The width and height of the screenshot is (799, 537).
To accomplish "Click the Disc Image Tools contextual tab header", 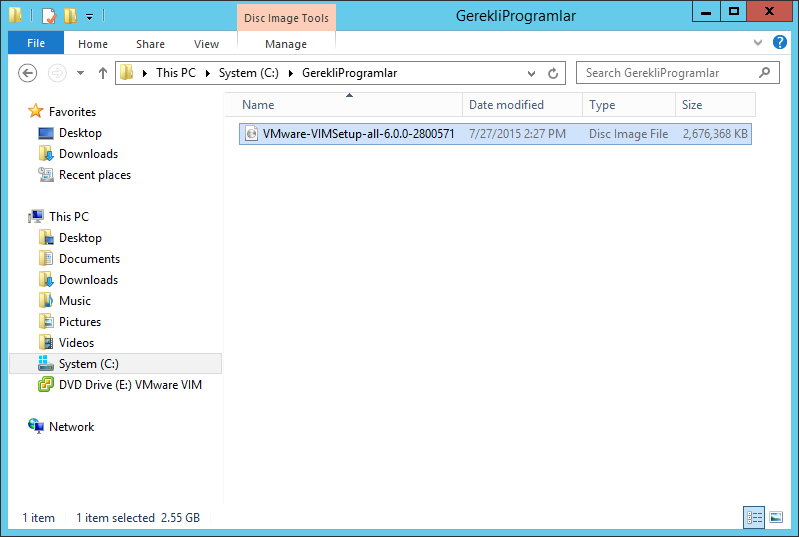I will pos(286,18).
